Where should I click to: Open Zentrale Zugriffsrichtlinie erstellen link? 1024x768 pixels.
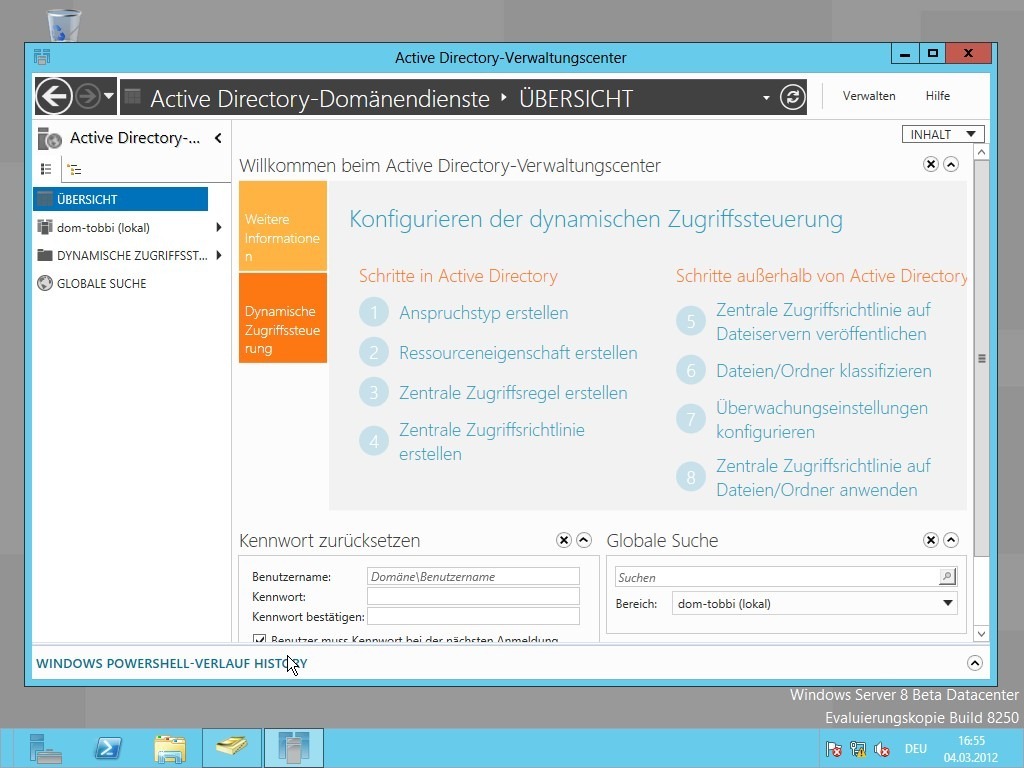[492, 441]
